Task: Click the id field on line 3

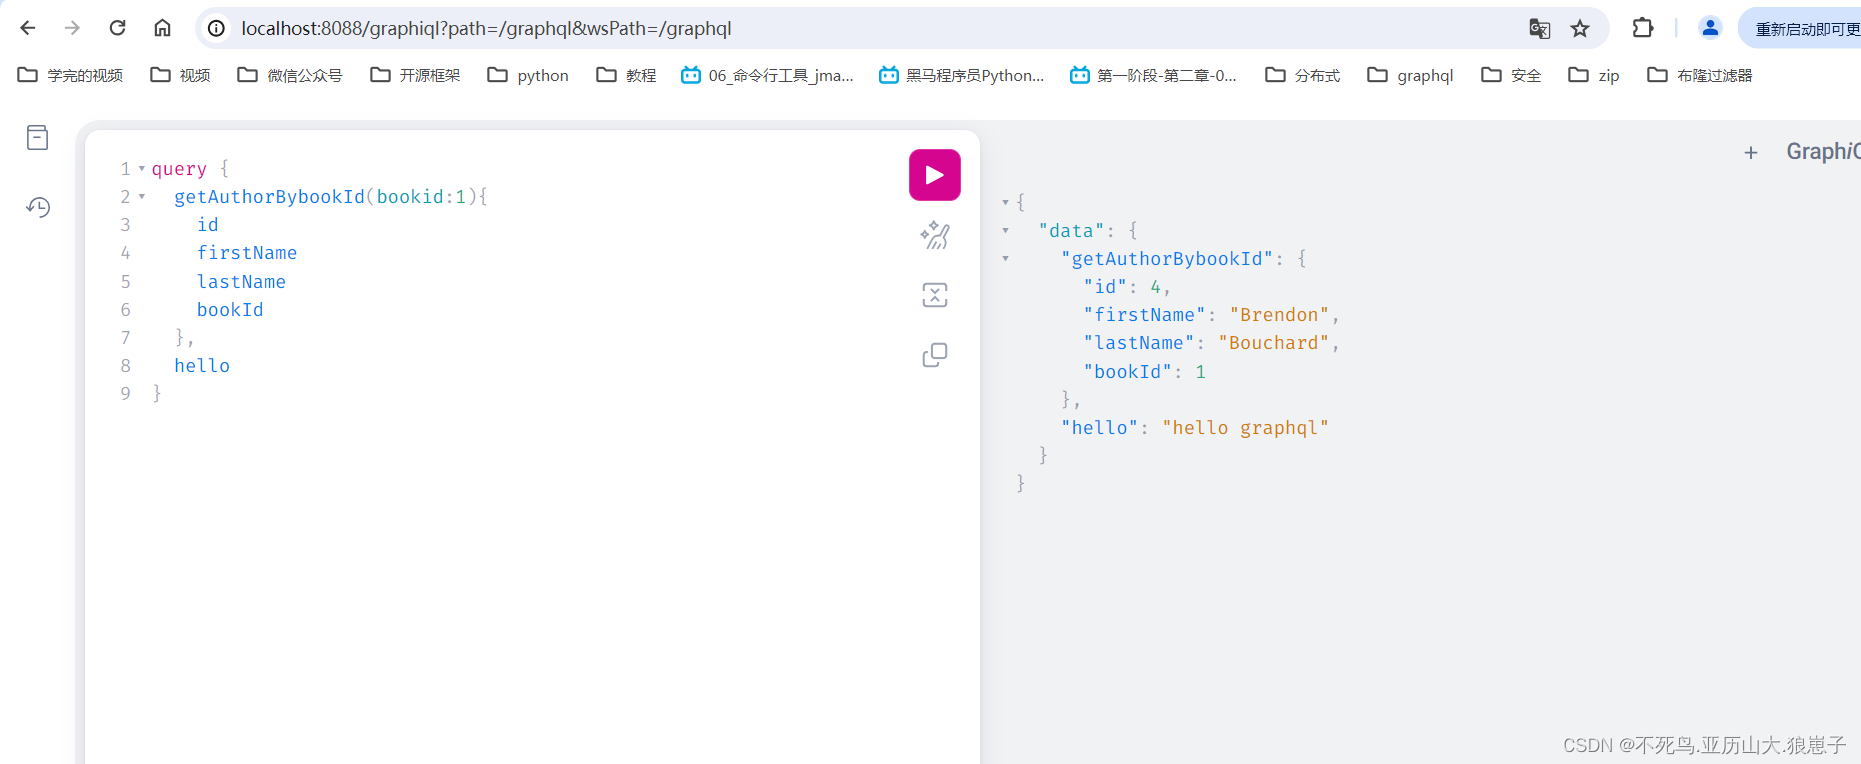Action: 208,225
